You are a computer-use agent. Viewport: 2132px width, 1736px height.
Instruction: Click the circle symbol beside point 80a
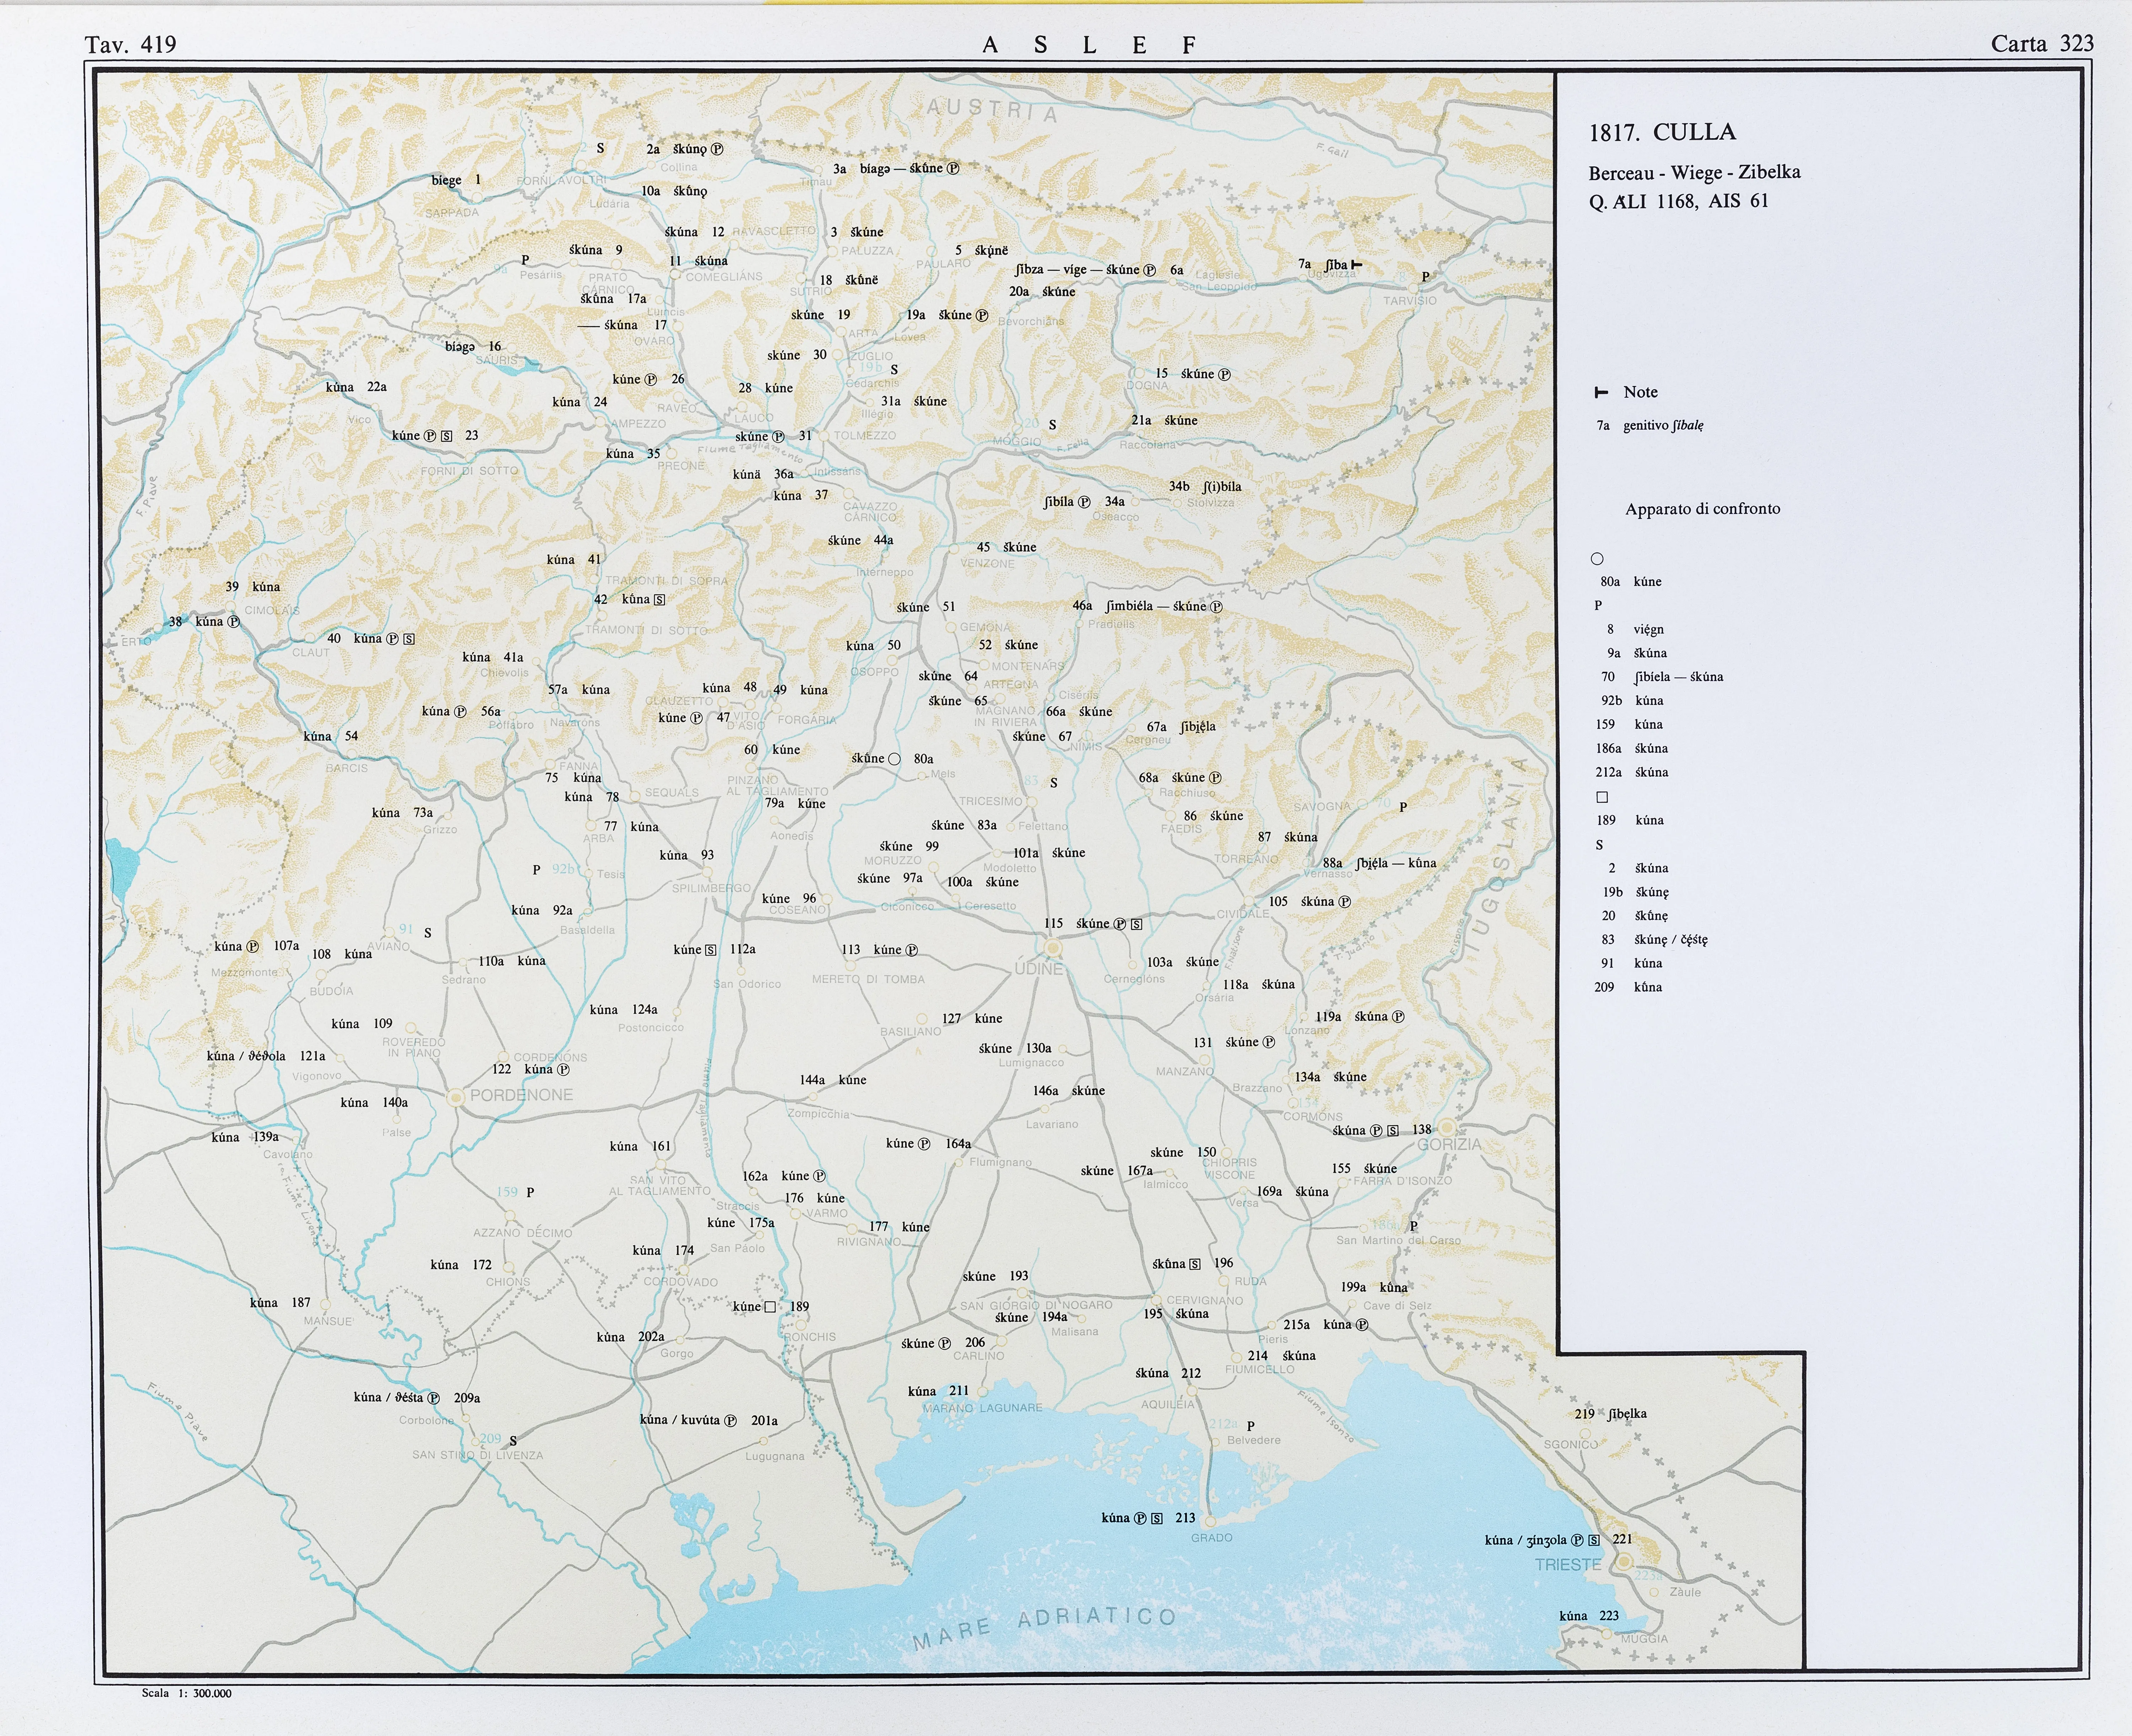[894, 759]
